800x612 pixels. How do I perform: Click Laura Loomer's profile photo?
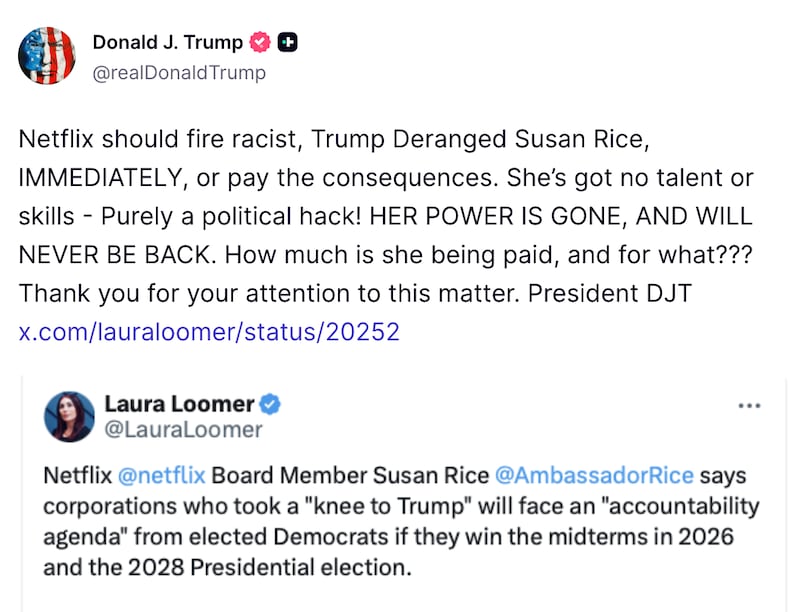click(x=69, y=416)
